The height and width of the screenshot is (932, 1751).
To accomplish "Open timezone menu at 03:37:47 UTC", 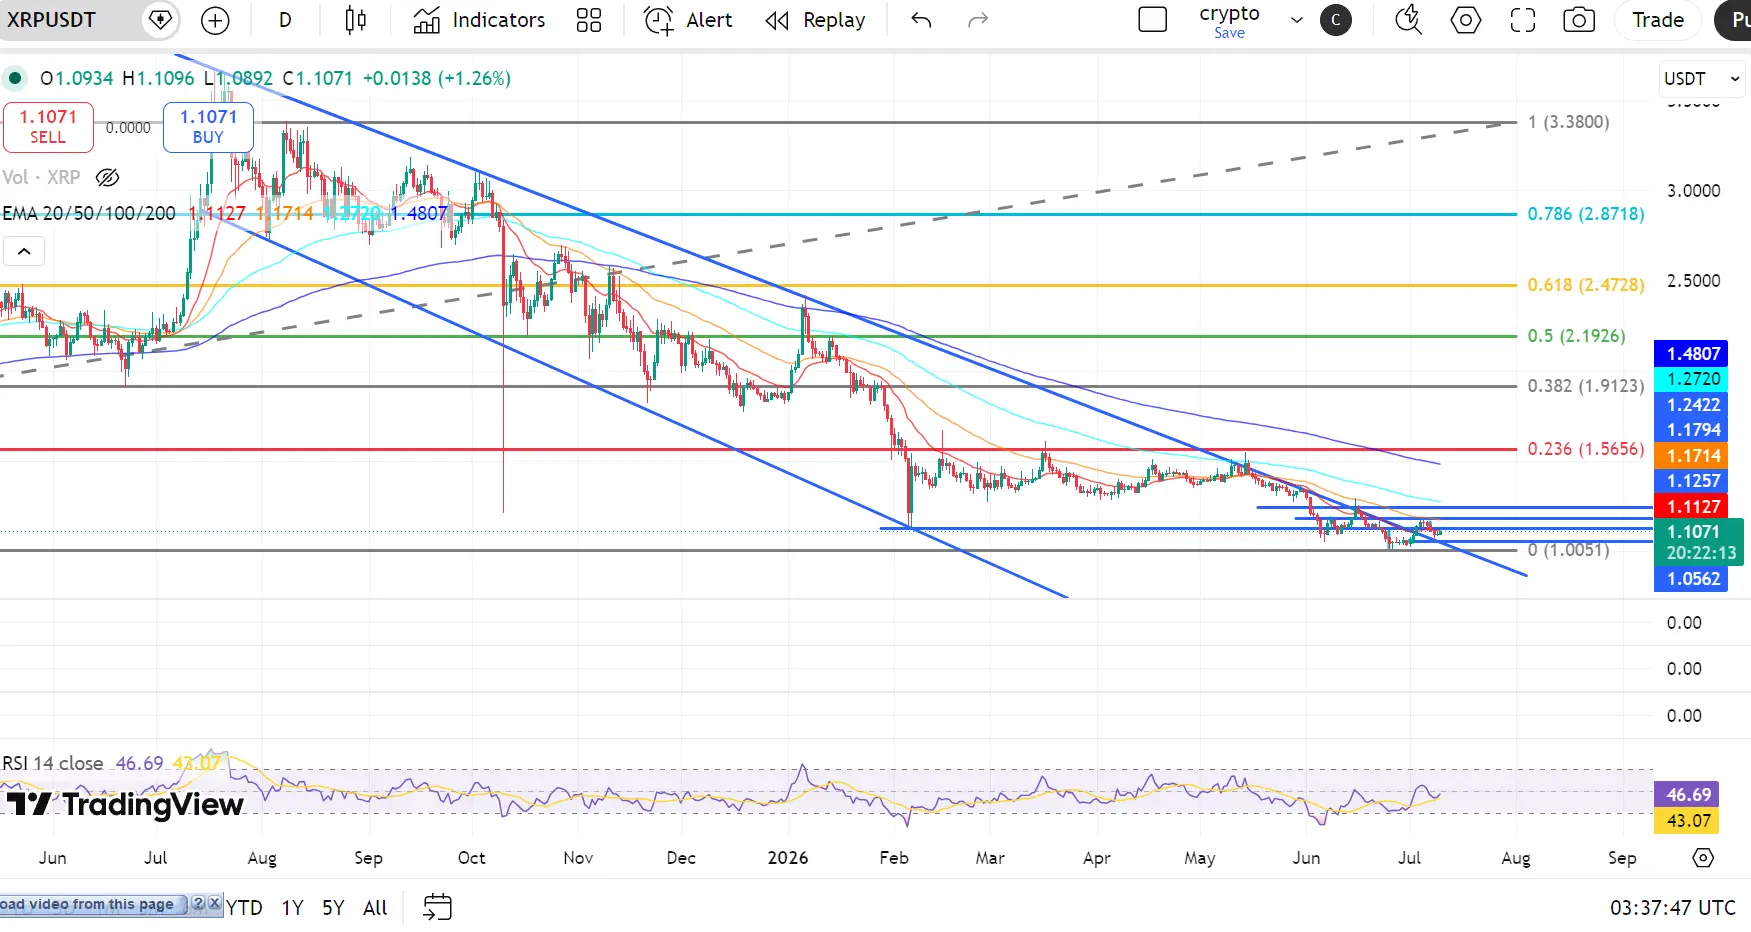I will pyautogui.click(x=1672, y=908).
